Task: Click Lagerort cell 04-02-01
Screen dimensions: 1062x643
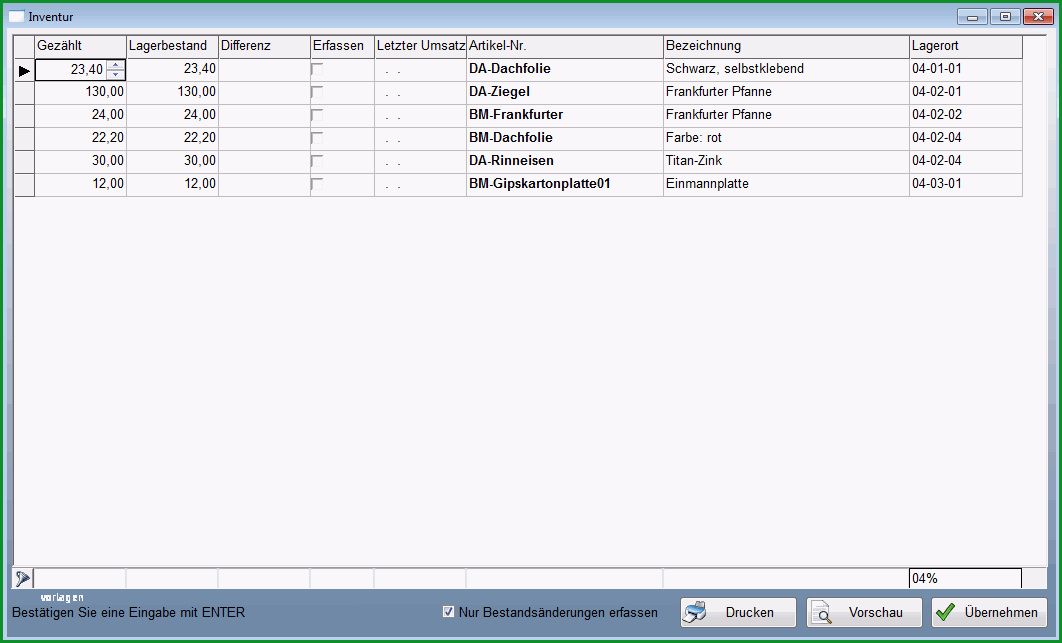Action: [x=966, y=92]
